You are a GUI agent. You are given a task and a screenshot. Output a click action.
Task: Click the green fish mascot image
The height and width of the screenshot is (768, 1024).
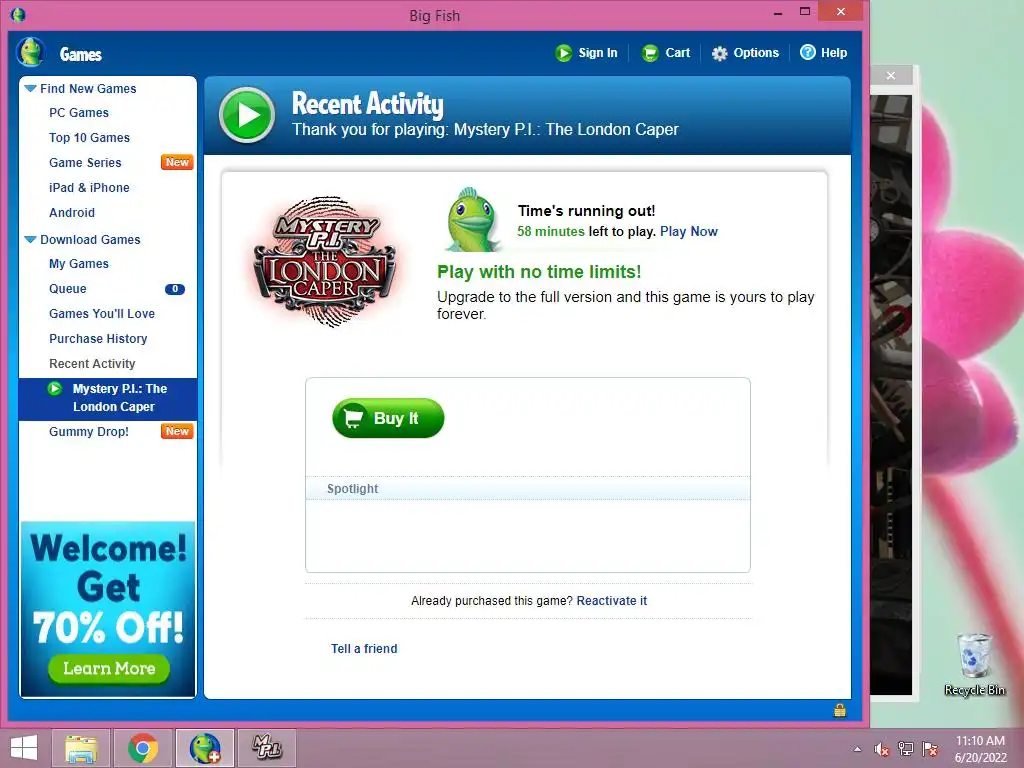click(472, 219)
